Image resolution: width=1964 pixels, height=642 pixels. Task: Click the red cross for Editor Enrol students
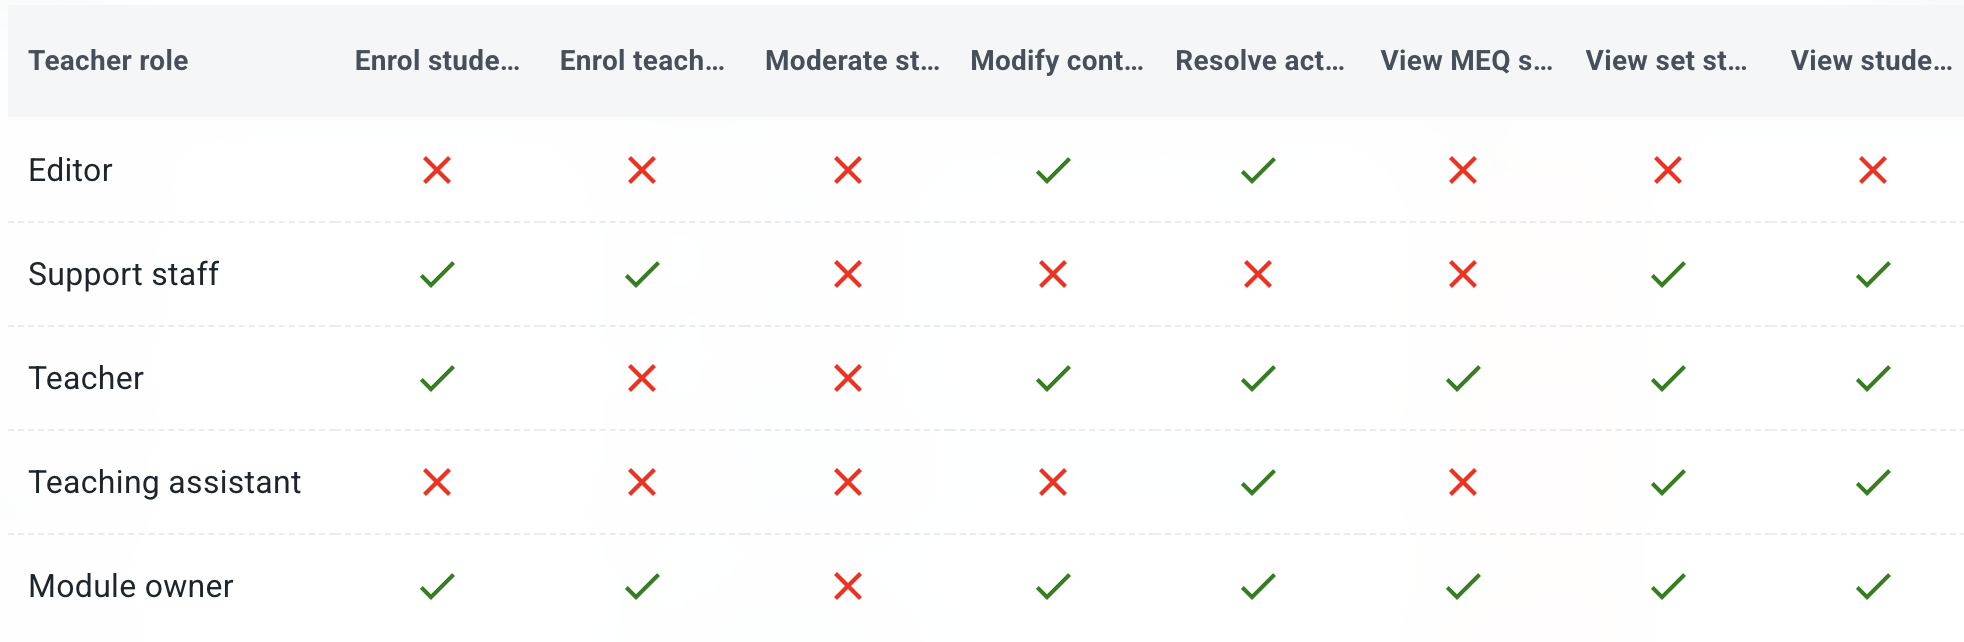coord(437,170)
